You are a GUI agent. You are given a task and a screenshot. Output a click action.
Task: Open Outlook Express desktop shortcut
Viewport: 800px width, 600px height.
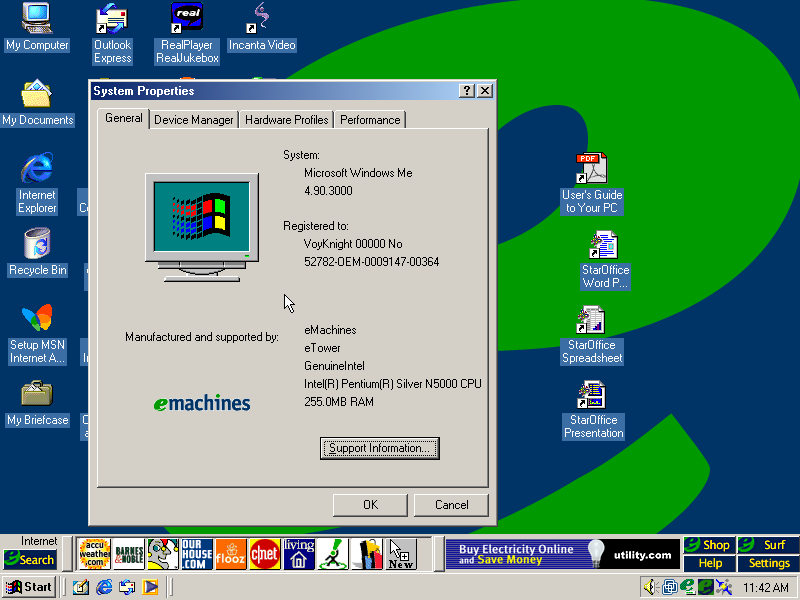coord(112,20)
